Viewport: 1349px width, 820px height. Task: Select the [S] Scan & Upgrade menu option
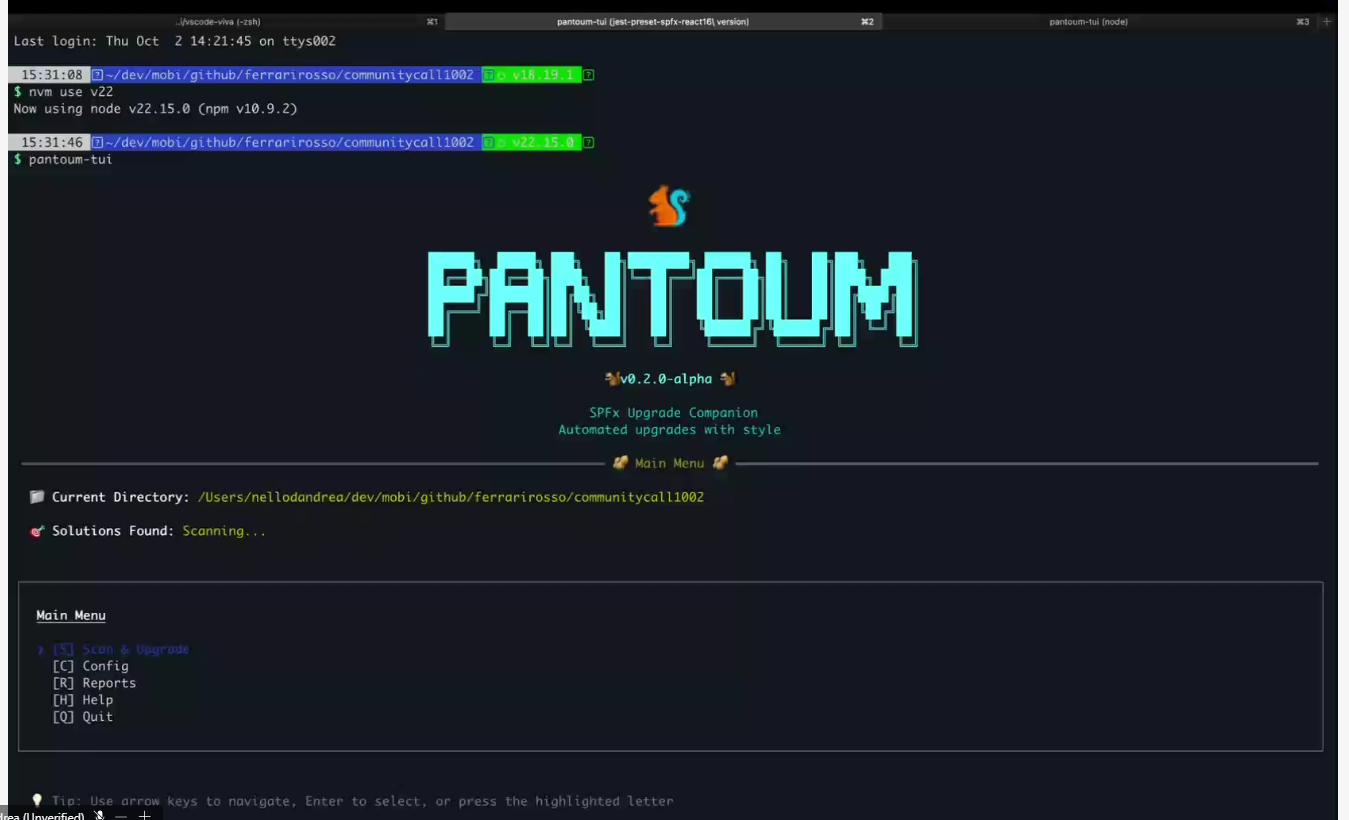coord(121,649)
